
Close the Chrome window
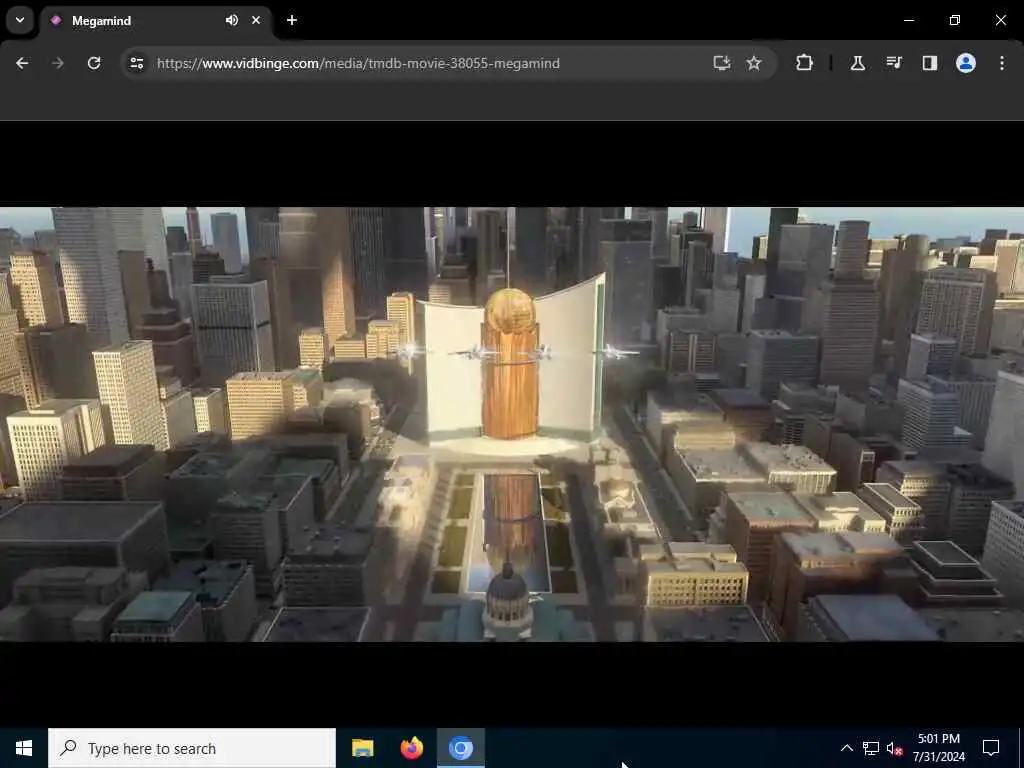(1000, 20)
